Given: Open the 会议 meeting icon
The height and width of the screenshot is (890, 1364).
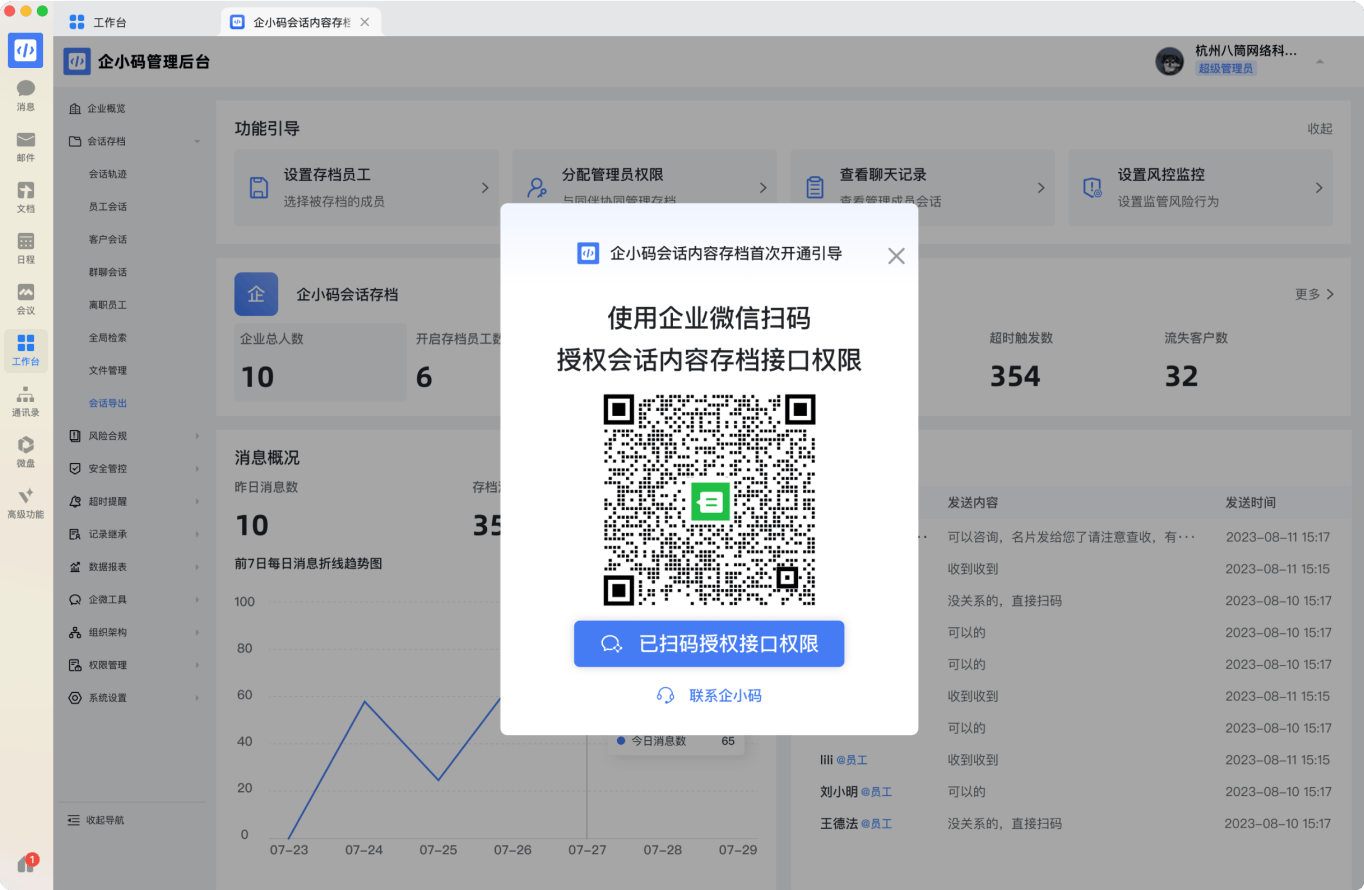Looking at the screenshot, I should tap(26, 299).
